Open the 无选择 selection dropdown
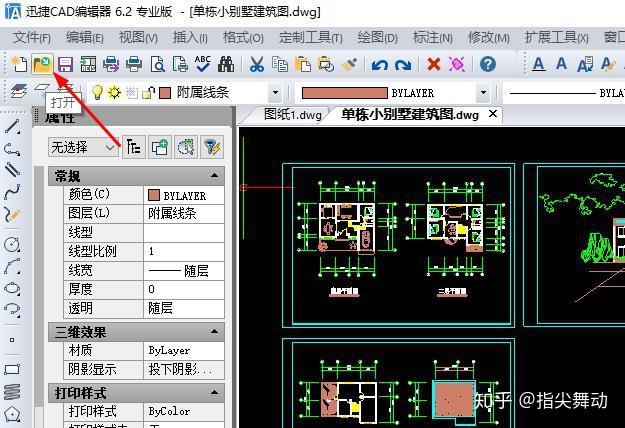 tap(83, 148)
